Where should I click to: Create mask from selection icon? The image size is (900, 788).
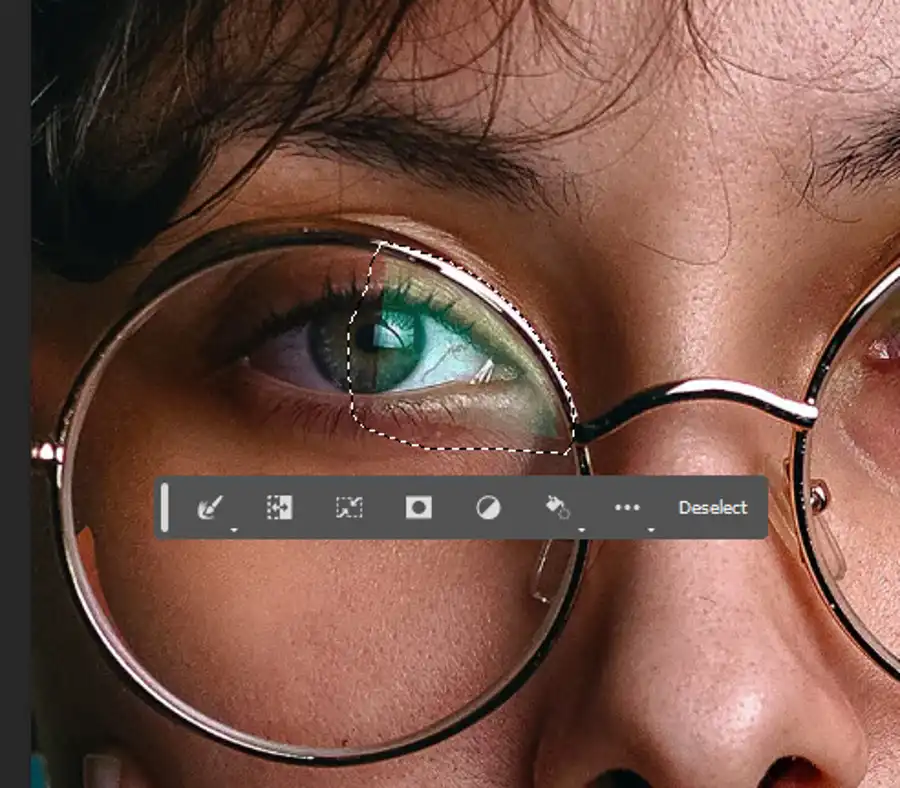pyautogui.click(x=418, y=507)
